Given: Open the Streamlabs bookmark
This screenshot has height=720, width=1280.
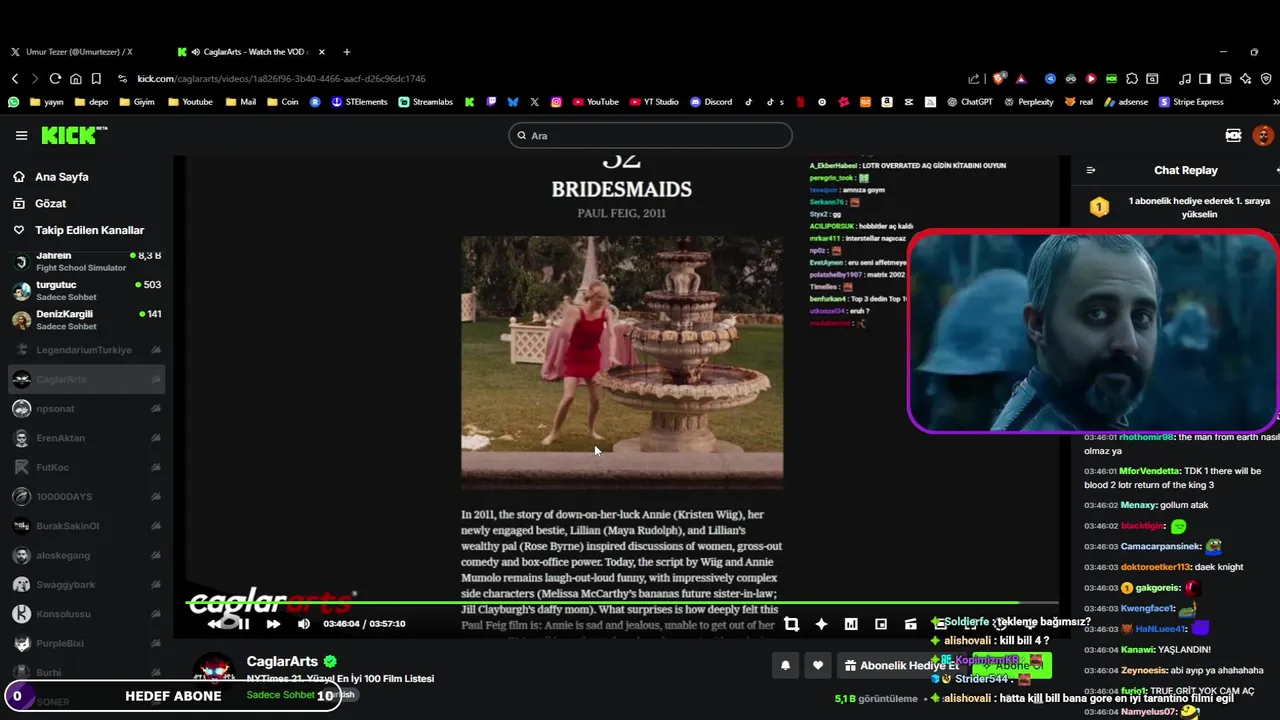Looking at the screenshot, I should tap(425, 102).
